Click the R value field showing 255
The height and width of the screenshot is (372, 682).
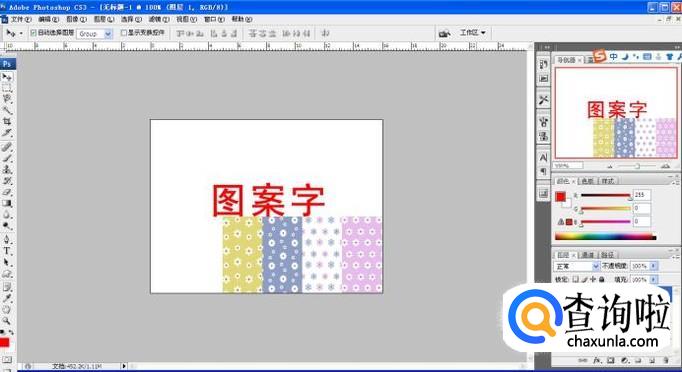click(x=642, y=195)
